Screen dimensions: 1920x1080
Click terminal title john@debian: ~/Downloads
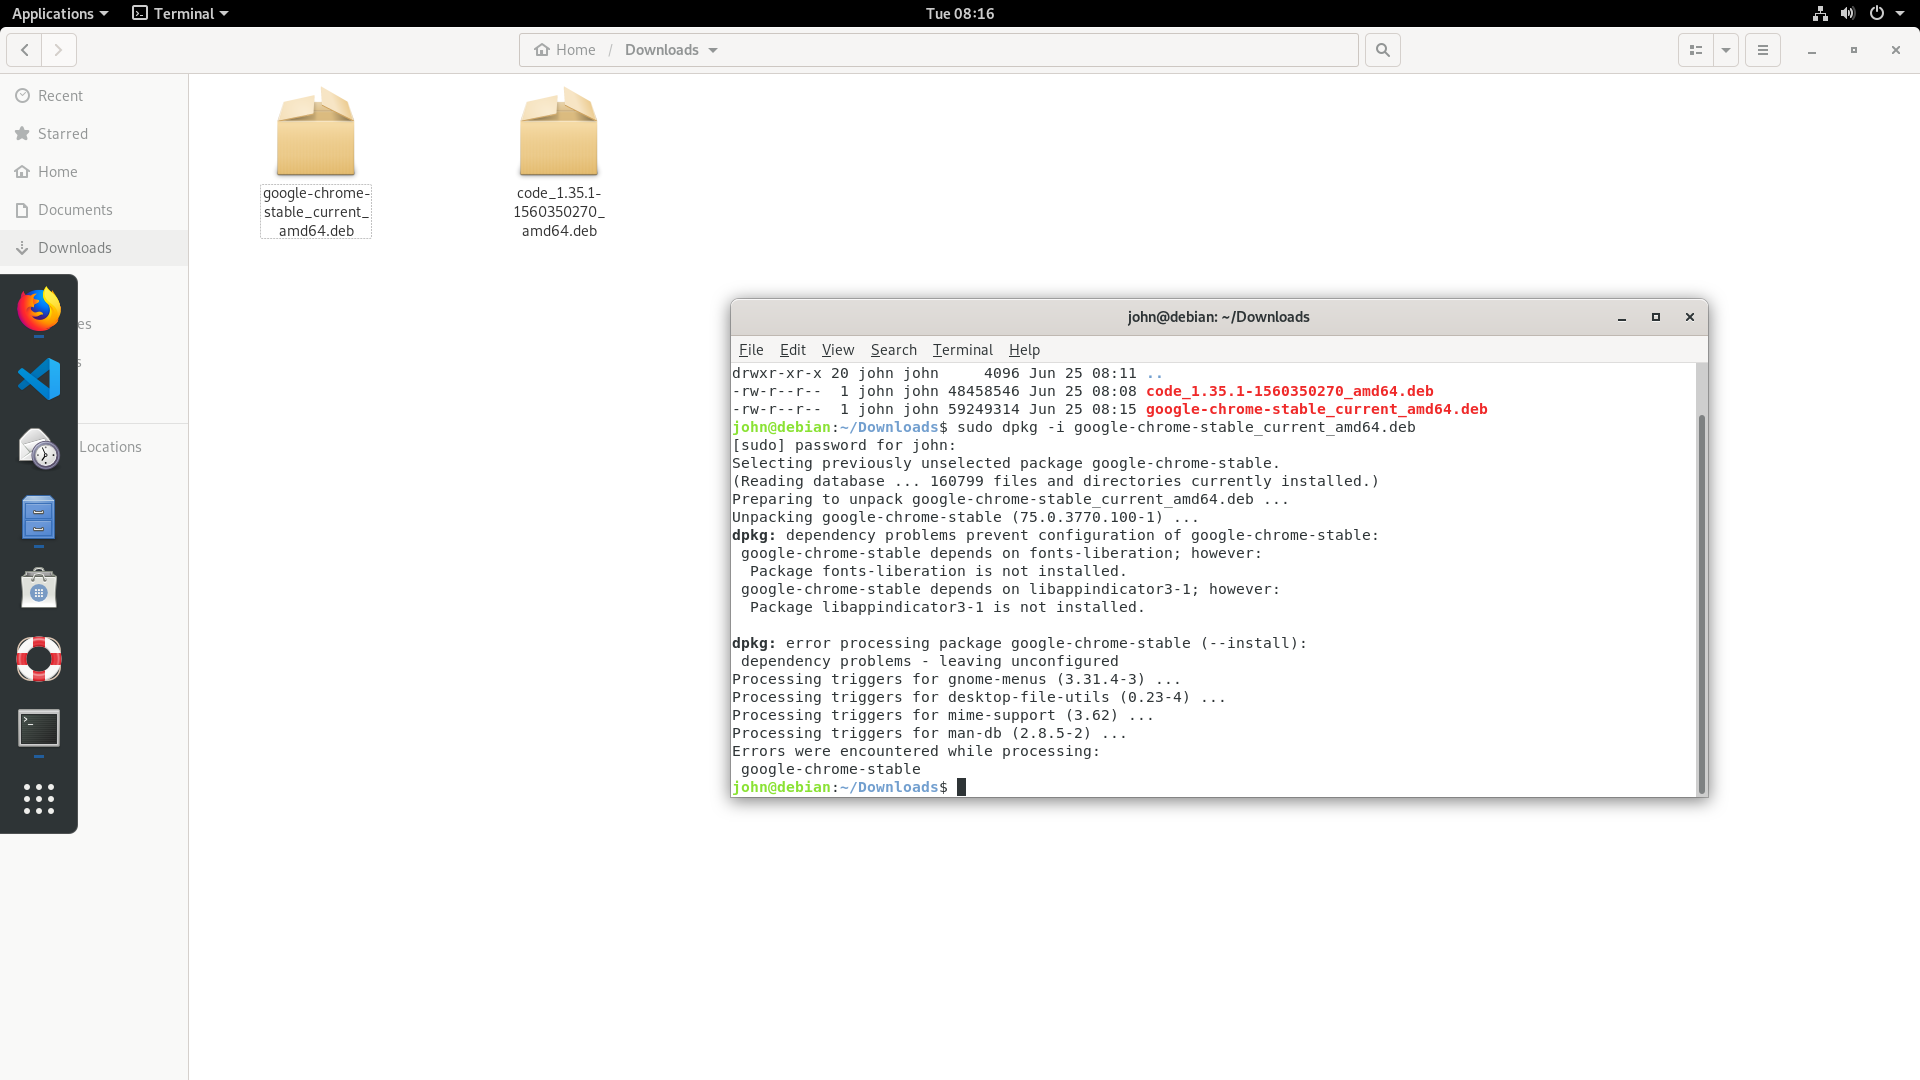pyautogui.click(x=1218, y=317)
